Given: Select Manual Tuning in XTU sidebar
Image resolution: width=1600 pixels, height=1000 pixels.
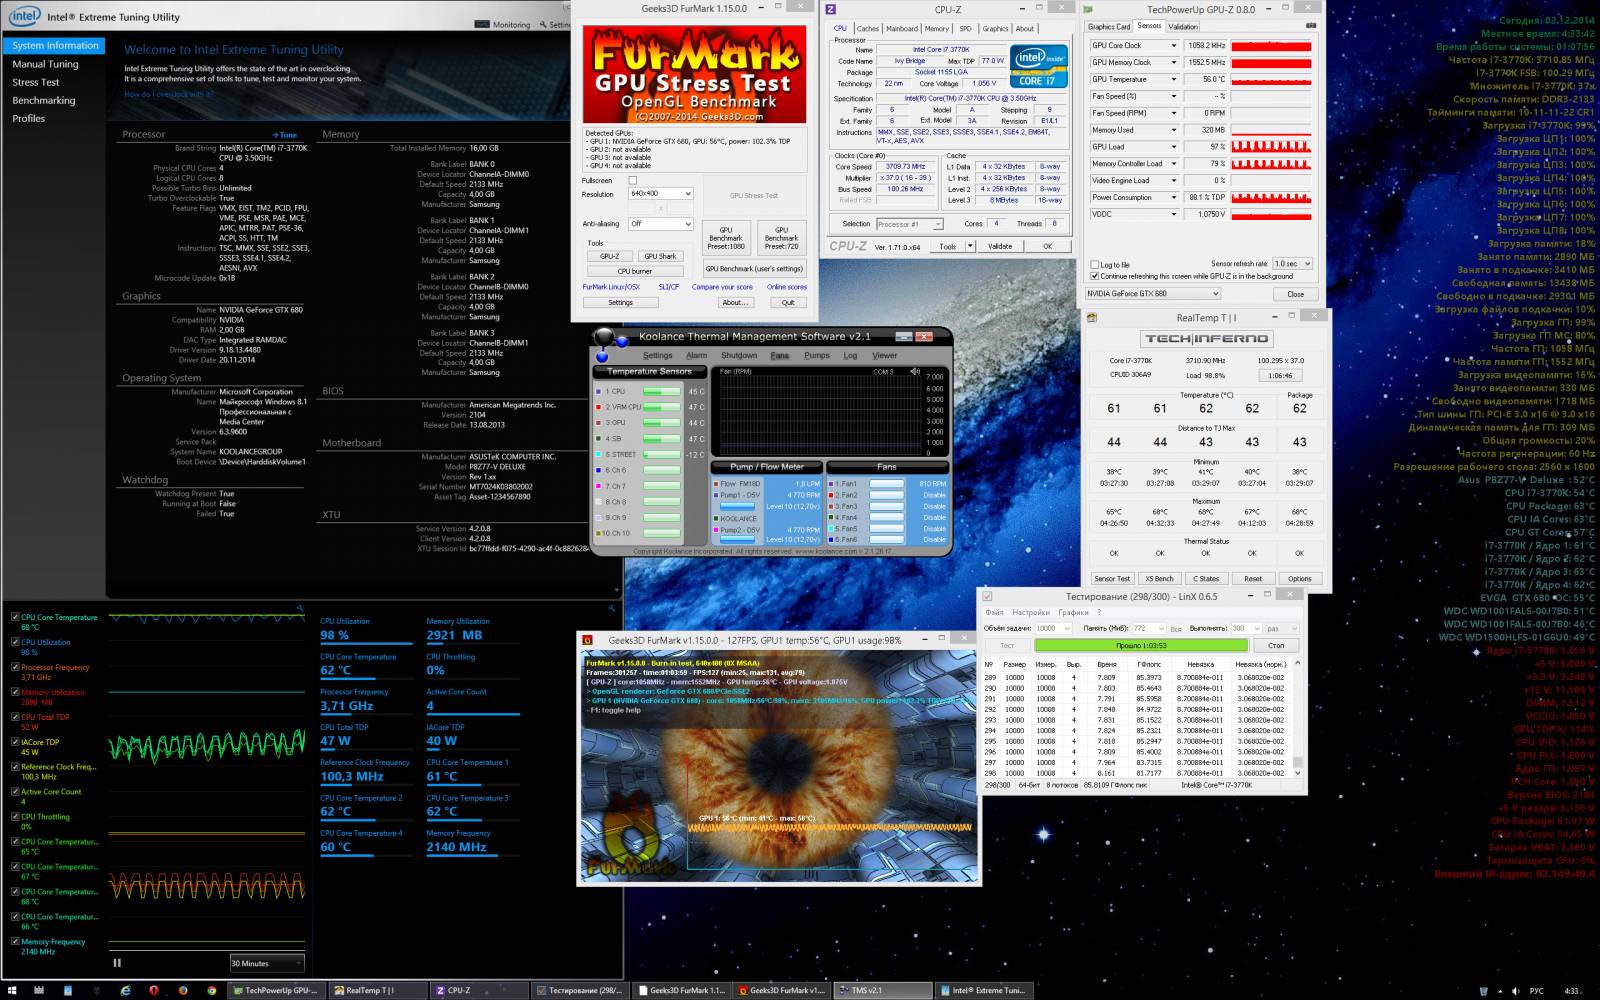Looking at the screenshot, I should (45, 64).
